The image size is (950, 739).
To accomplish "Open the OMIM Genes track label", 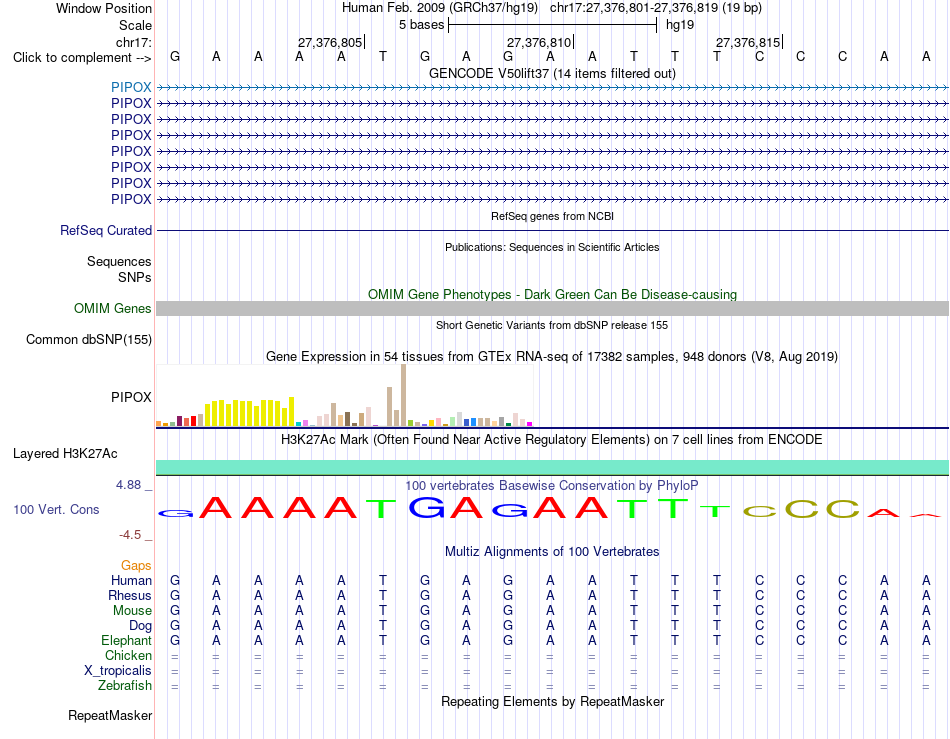I will point(113,308).
